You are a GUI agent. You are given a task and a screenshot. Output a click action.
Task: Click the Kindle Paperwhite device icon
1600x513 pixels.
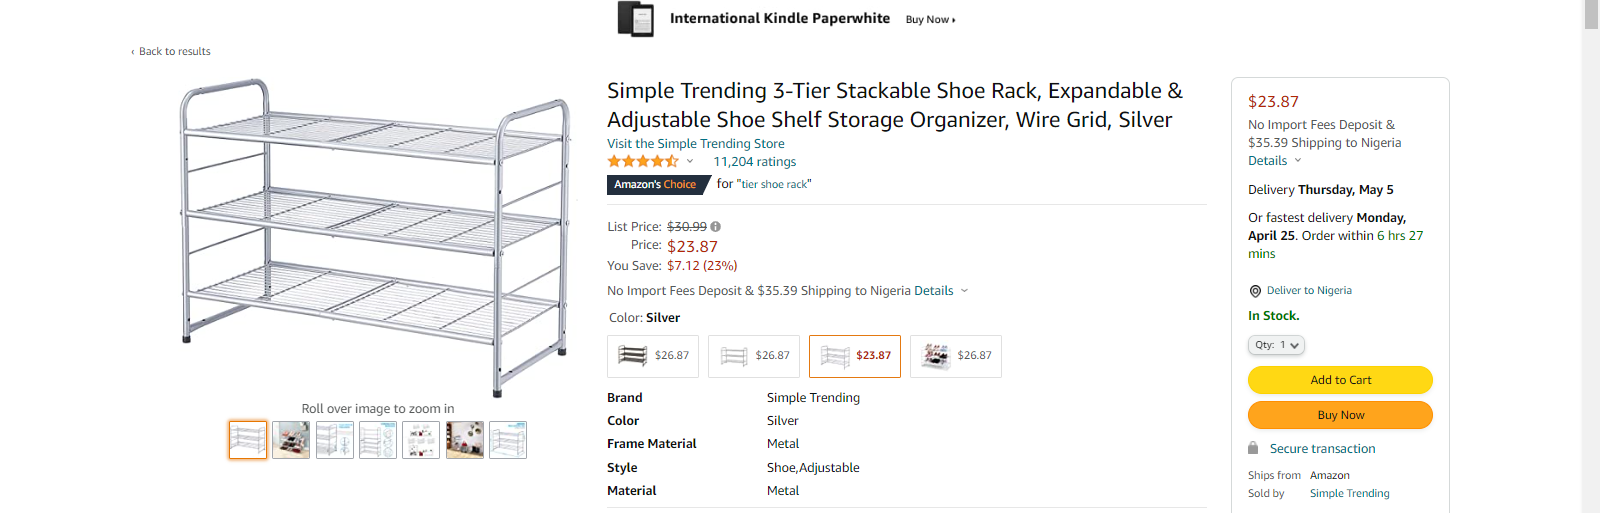pos(636,19)
